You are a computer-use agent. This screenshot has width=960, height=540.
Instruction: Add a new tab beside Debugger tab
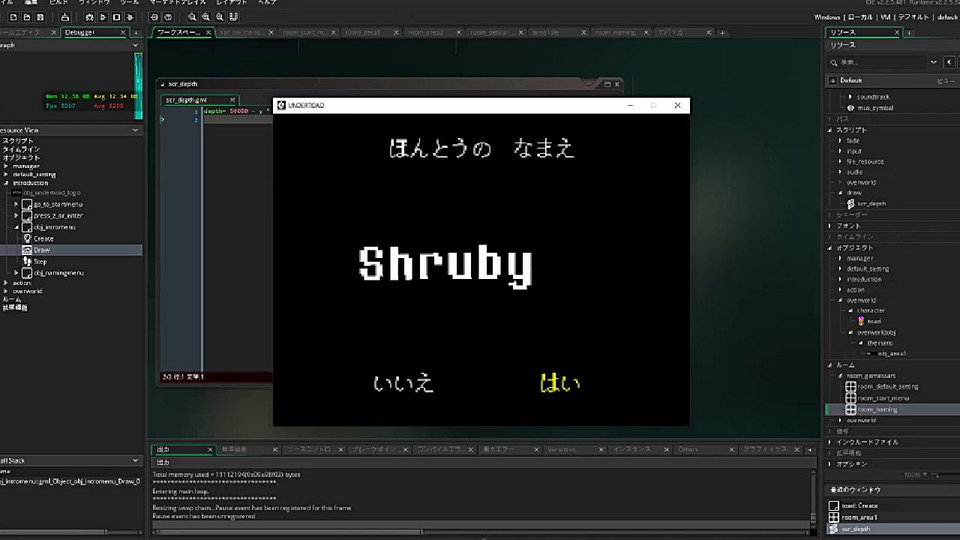pyautogui.click(x=136, y=32)
